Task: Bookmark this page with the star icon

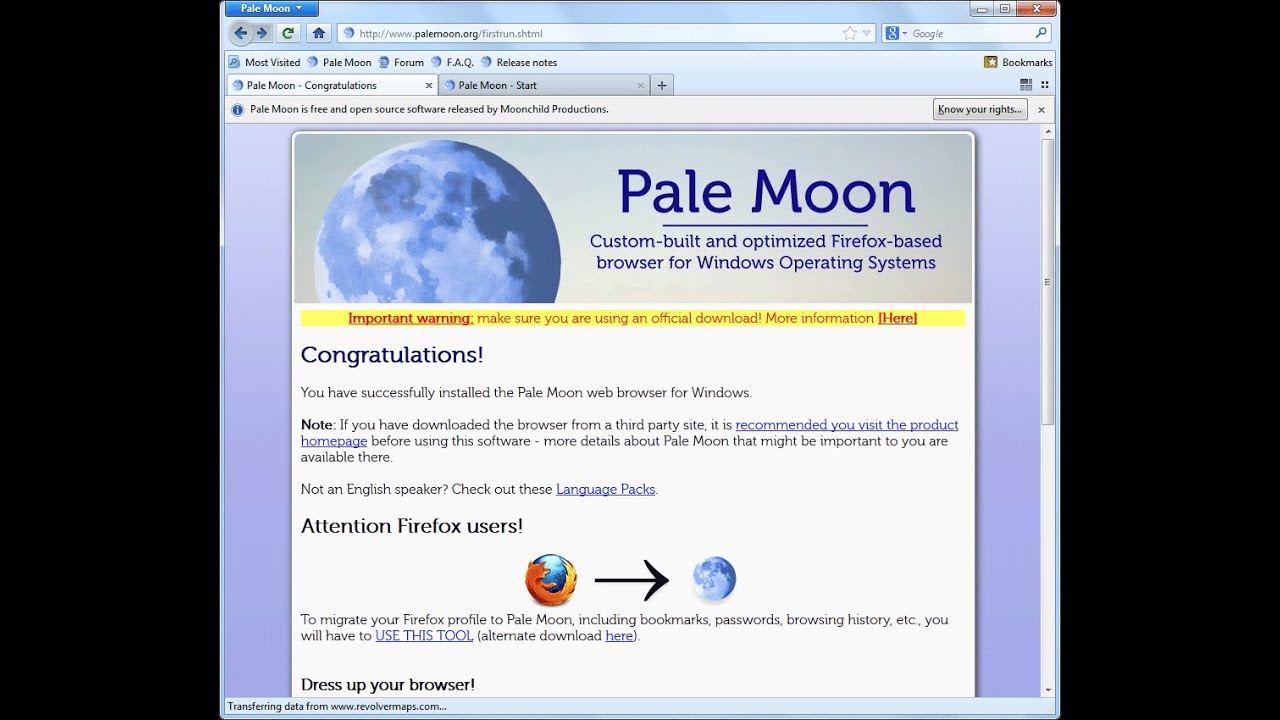Action: (850, 33)
